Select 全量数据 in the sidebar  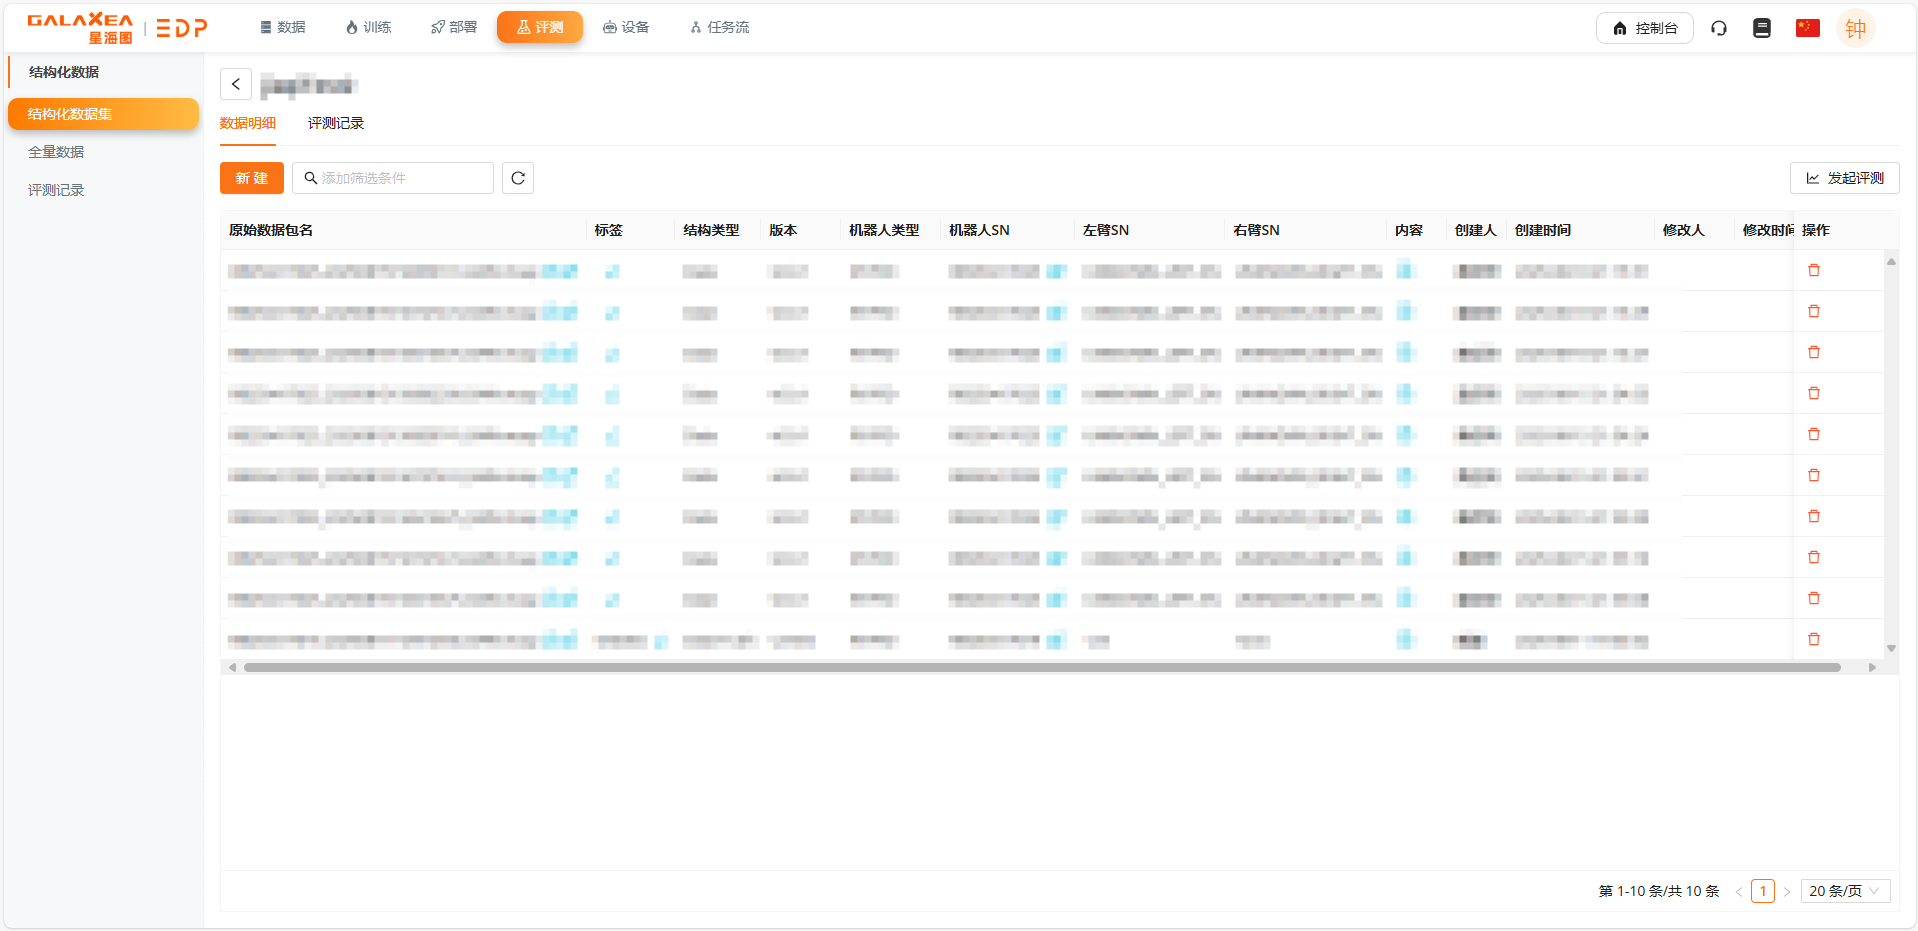click(x=56, y=152)
